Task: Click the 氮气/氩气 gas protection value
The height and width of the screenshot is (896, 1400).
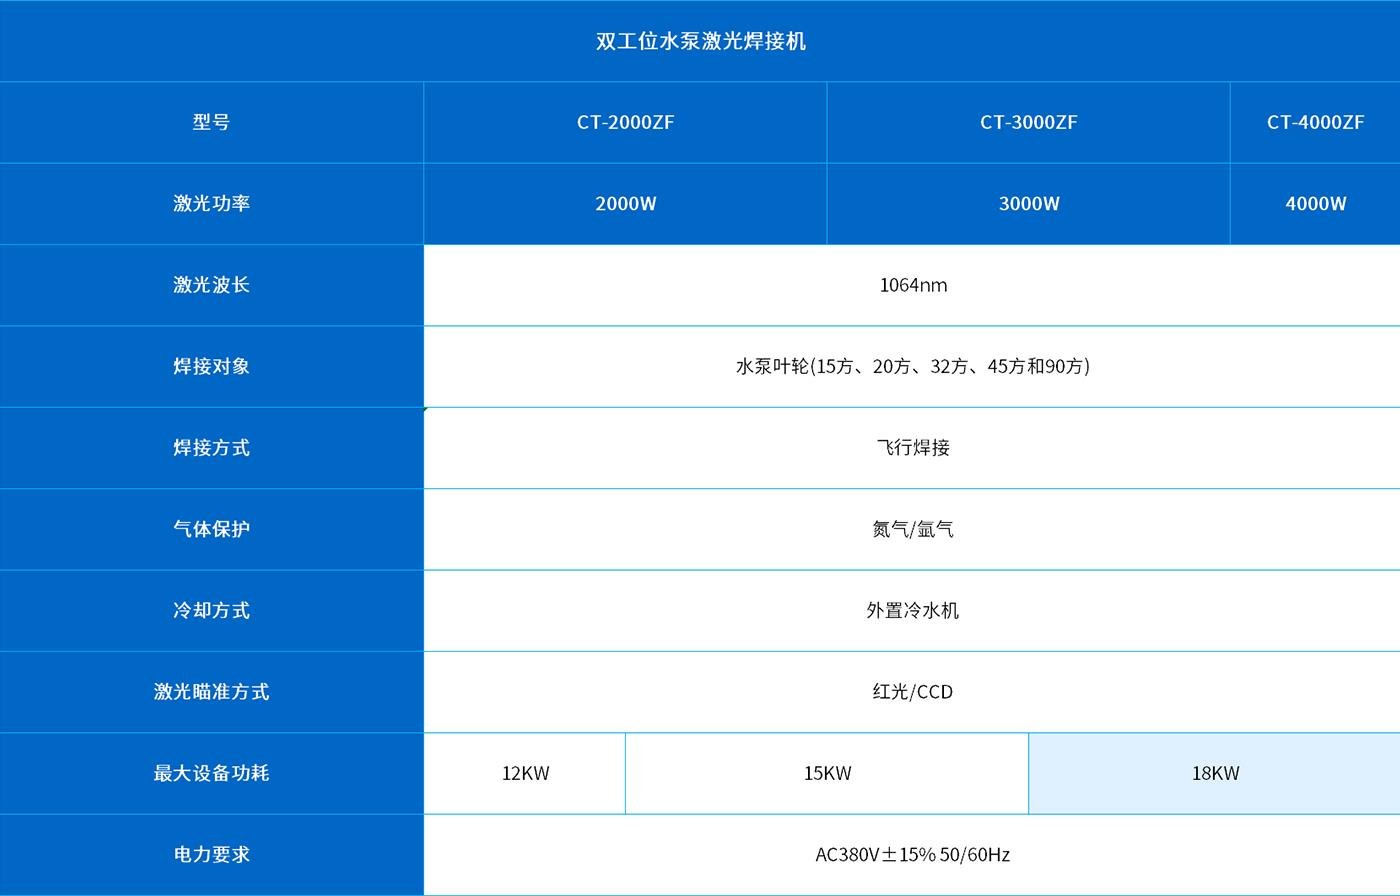Action: 912,529
